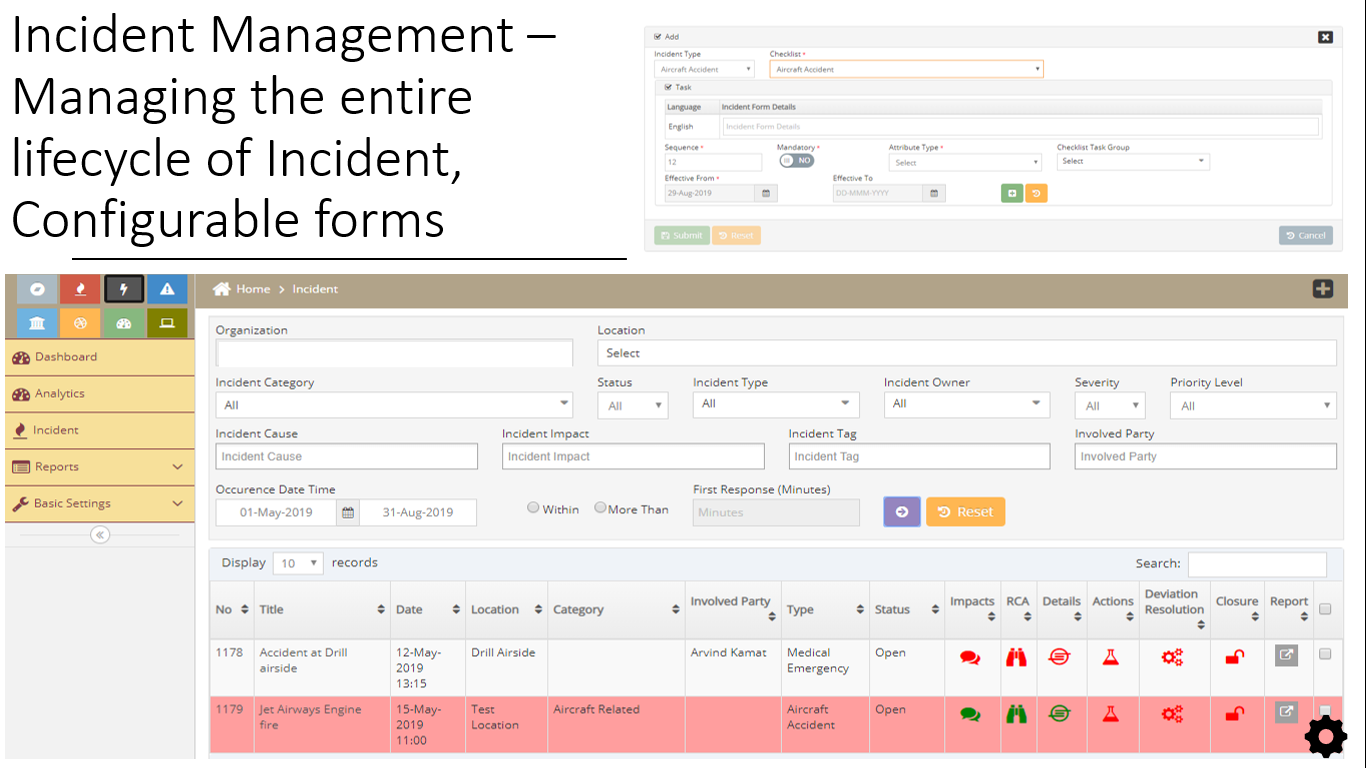Screen dimensions: 1366x768
Task: Open the gray compass module tile
Action: pos(37,290)
